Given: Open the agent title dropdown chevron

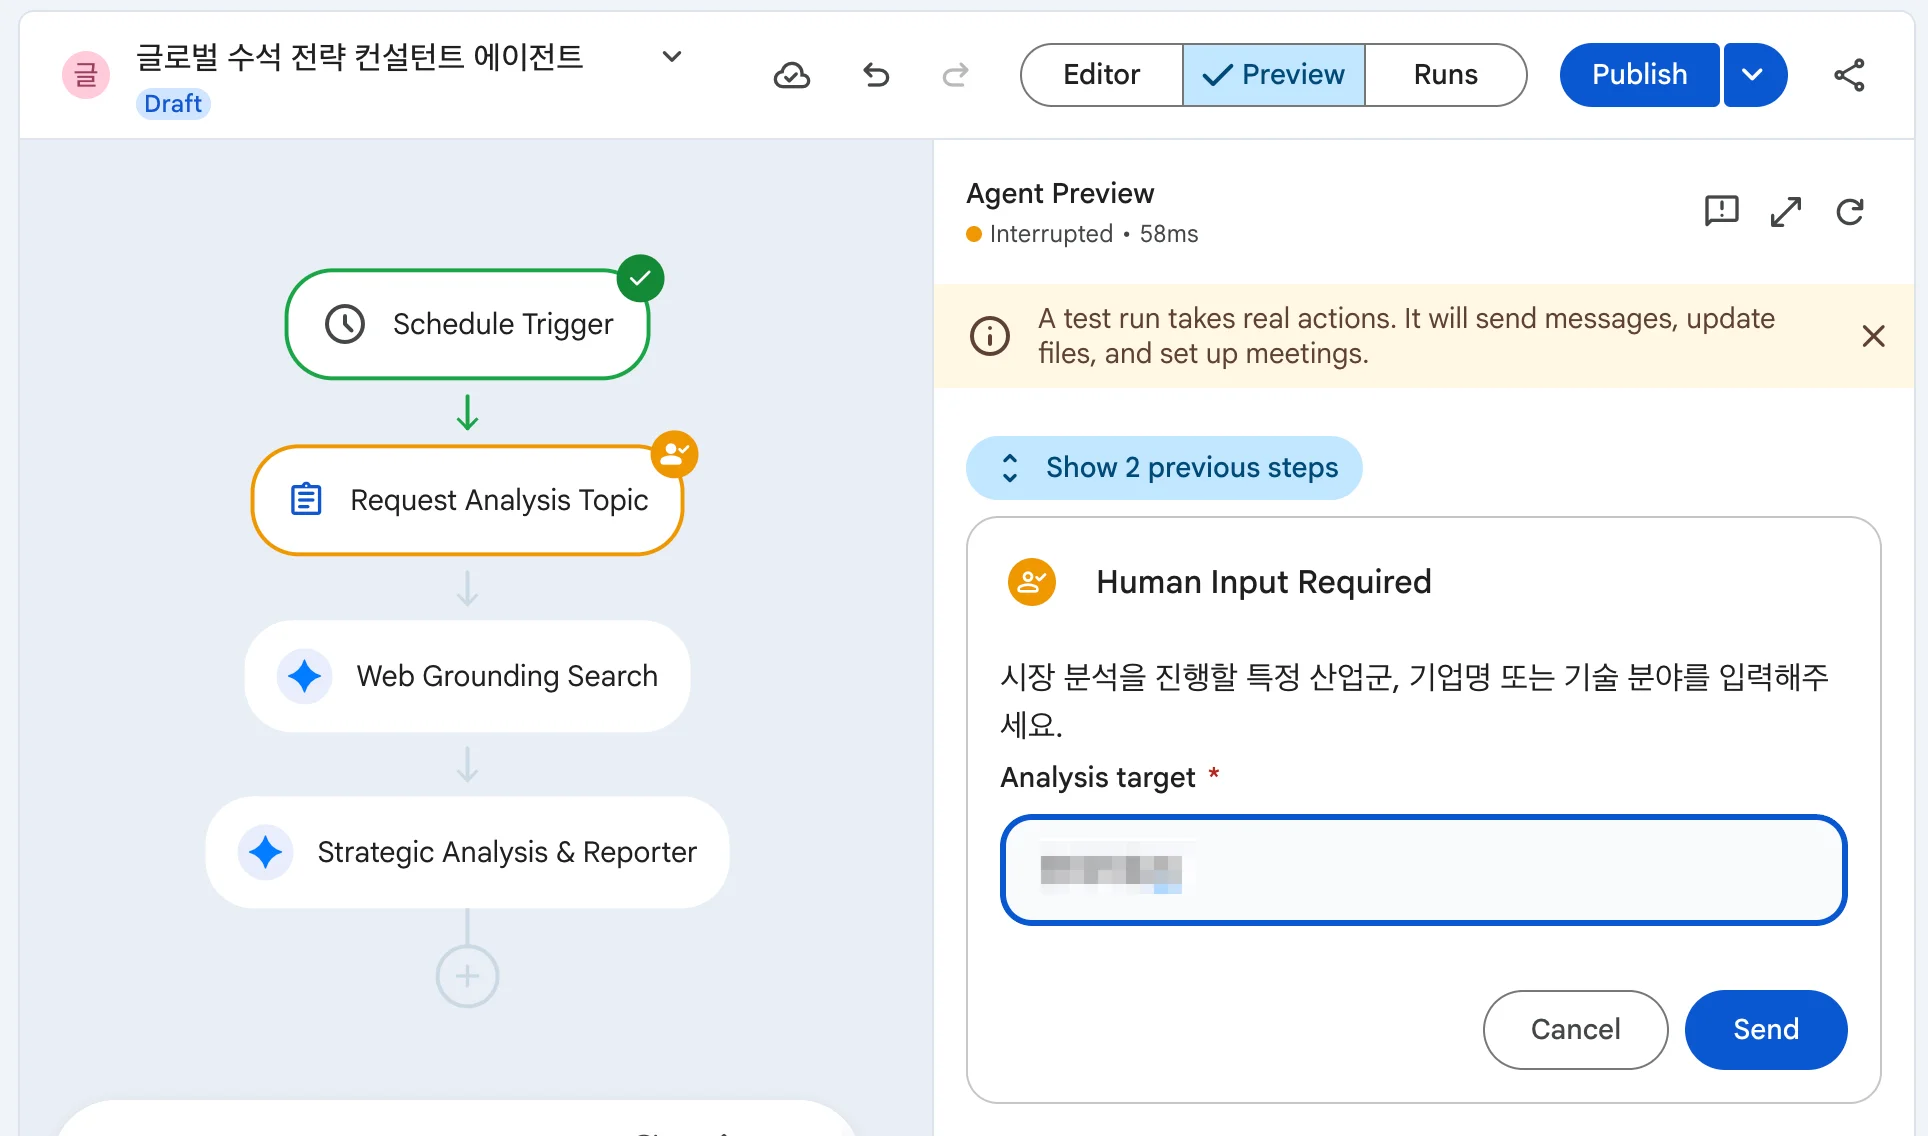Looking at the screenshot, I should [x=672, y=57].
